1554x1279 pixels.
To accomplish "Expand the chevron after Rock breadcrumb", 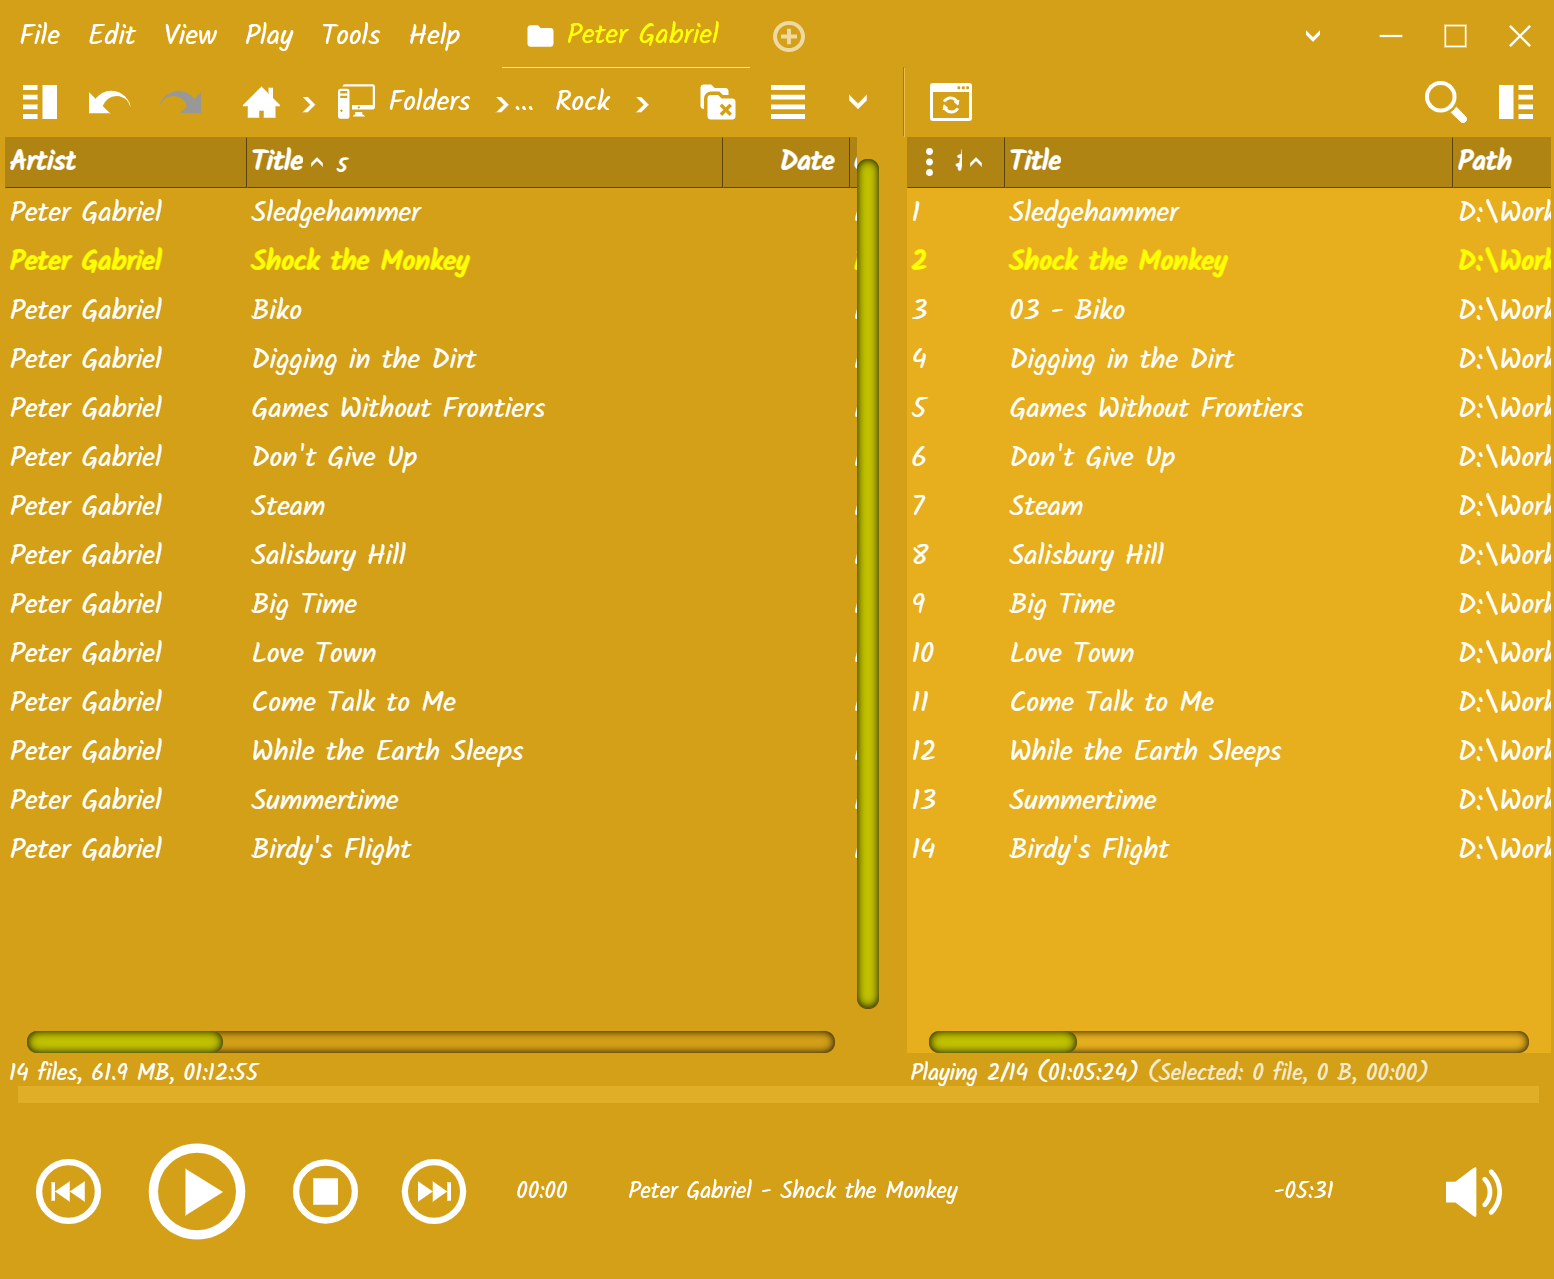I will pos(643,103).
